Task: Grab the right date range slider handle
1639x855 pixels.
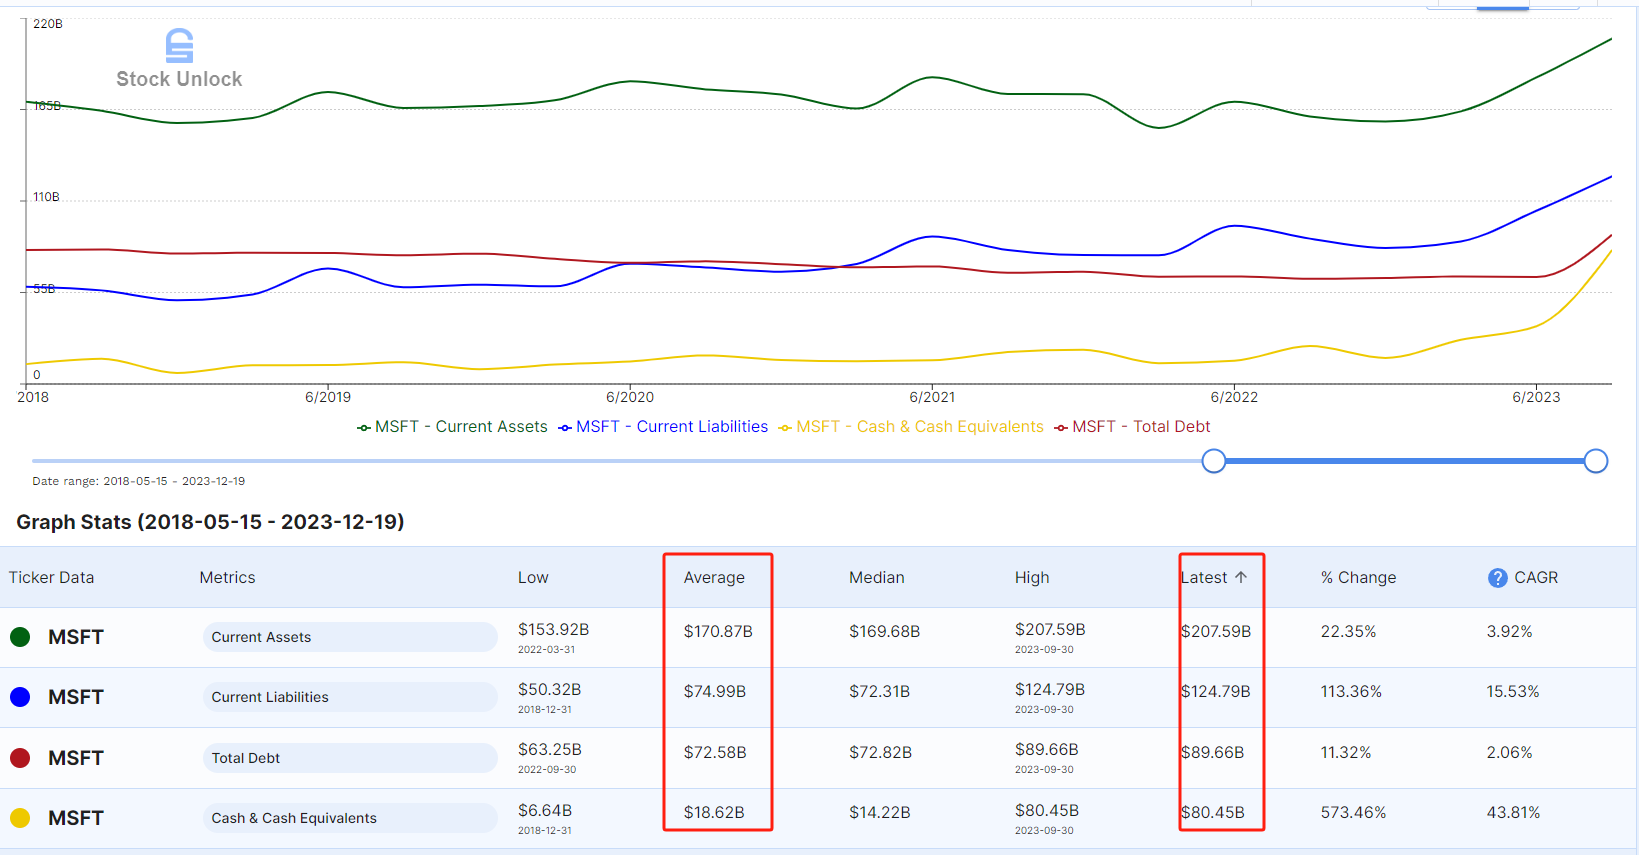Action: pyautogui.click(x=1596, y=461)
